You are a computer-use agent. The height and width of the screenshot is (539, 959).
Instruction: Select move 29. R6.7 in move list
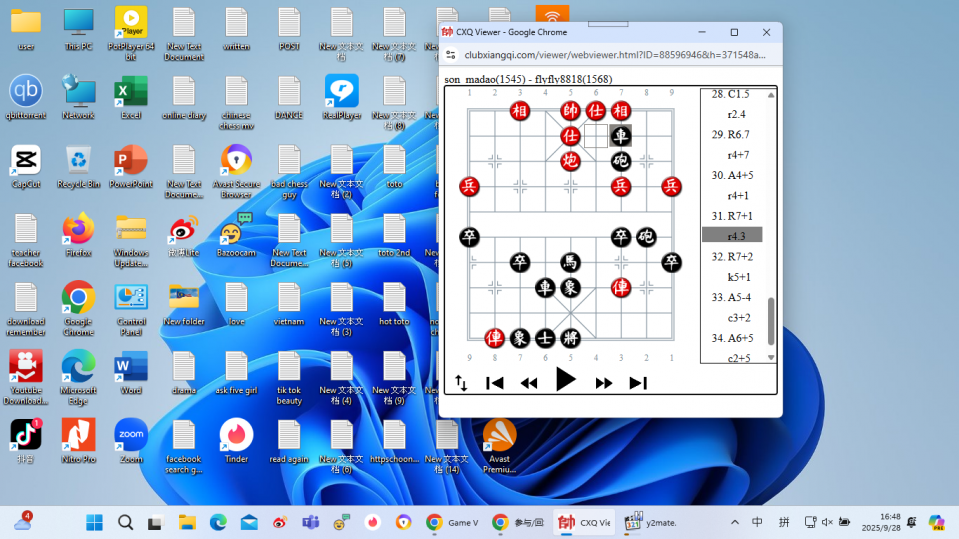730,135
